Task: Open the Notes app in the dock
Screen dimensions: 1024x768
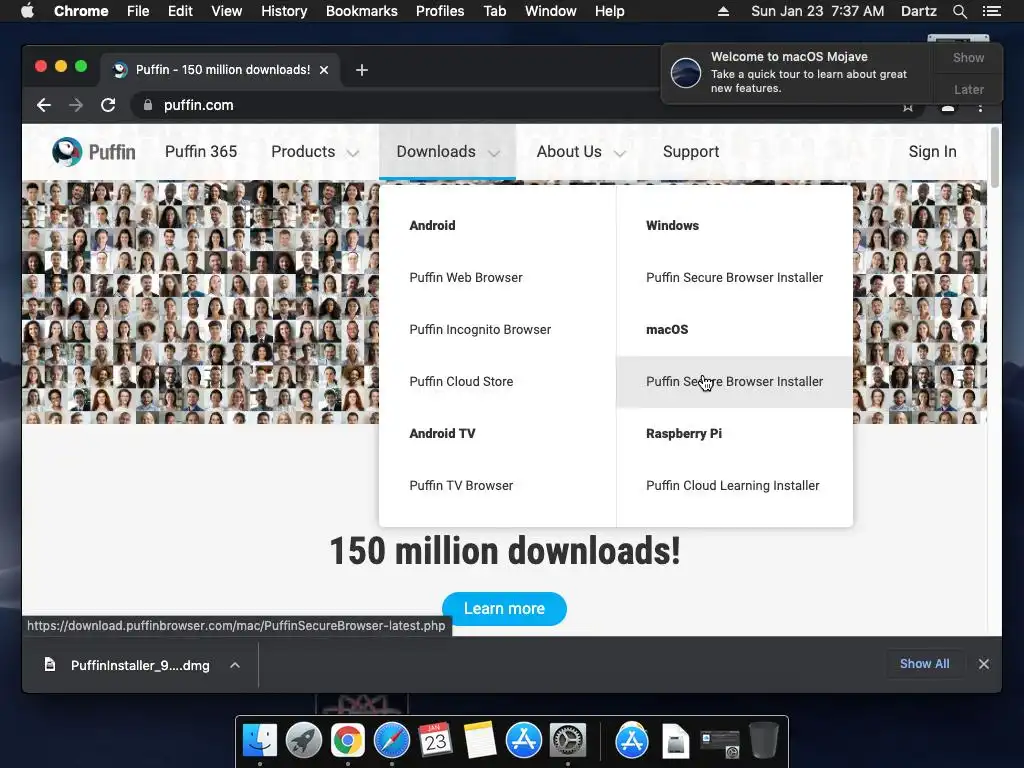Action: pos(480,741)
